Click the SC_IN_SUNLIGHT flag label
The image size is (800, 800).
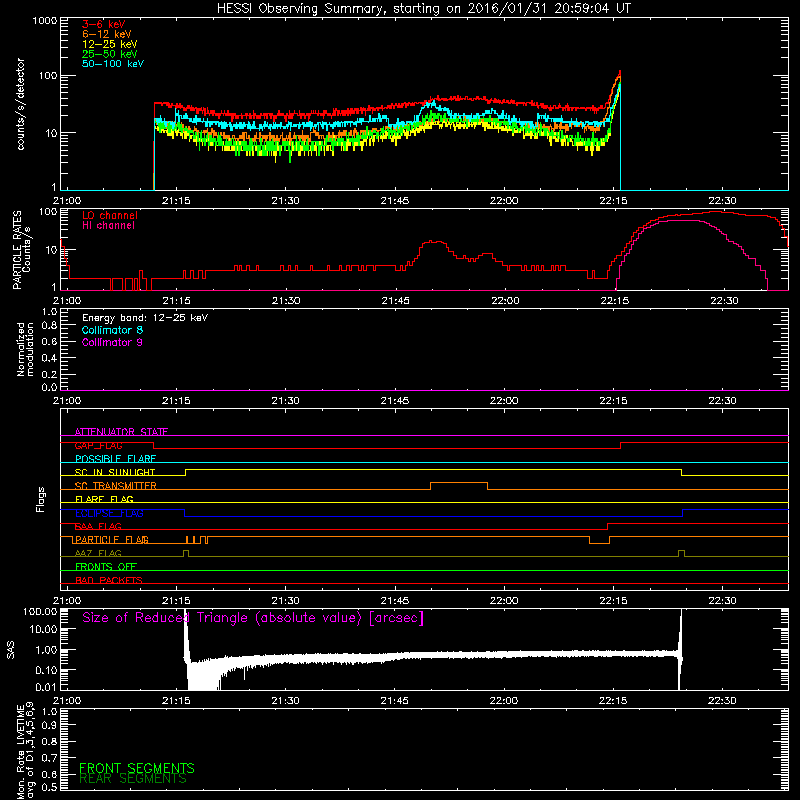[115, 472]
